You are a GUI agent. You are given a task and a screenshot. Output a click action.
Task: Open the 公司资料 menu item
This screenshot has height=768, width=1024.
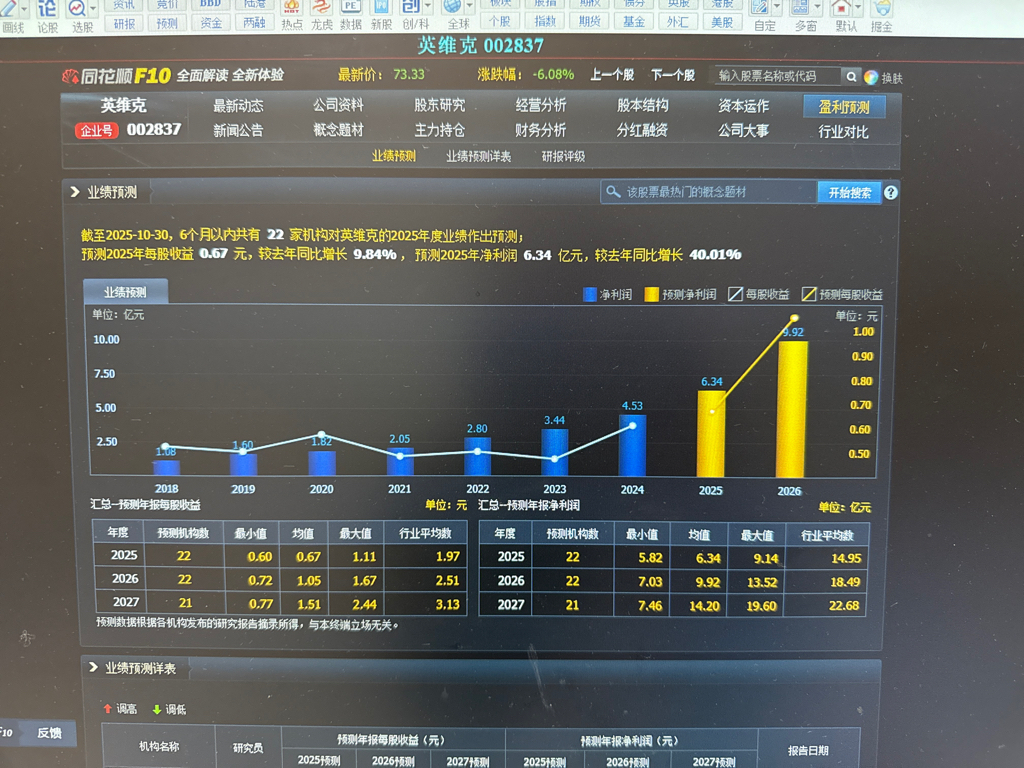tap(338, 105)
